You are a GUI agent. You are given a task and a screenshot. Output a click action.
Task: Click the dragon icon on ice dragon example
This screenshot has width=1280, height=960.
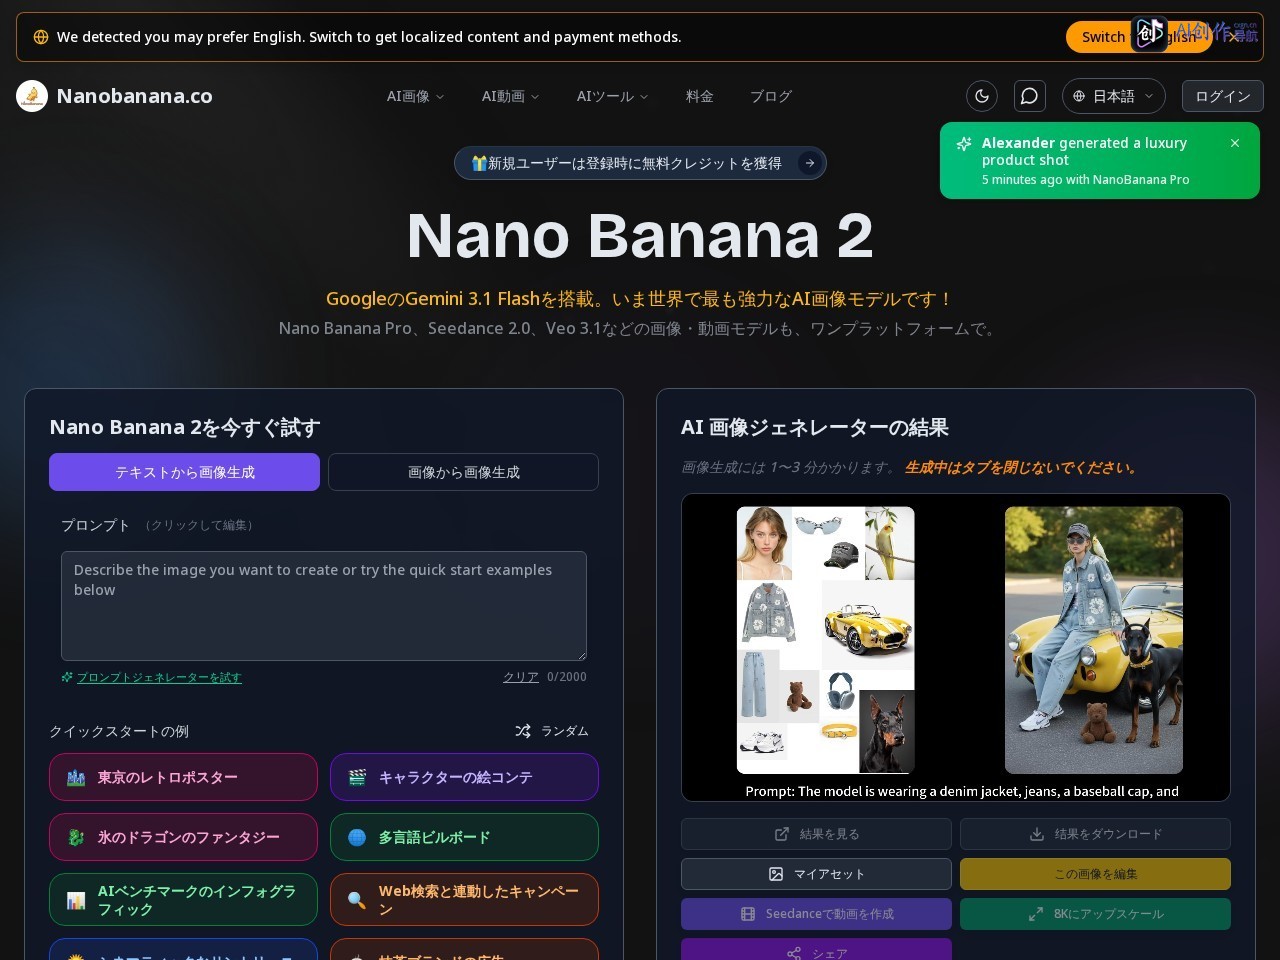coord(76,838)
